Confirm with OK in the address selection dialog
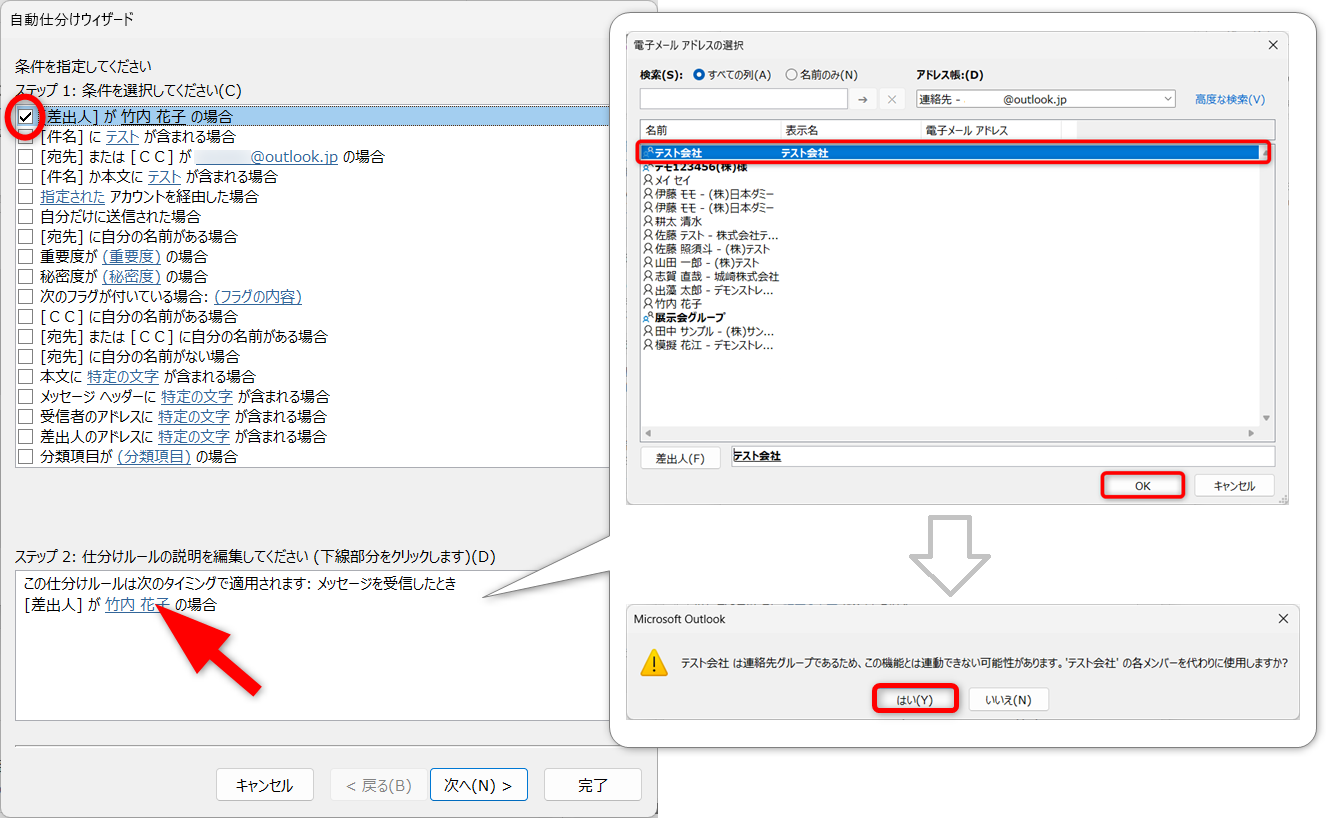The width and height of the screenshot is (1344, 818). (x=1143, y=486)
